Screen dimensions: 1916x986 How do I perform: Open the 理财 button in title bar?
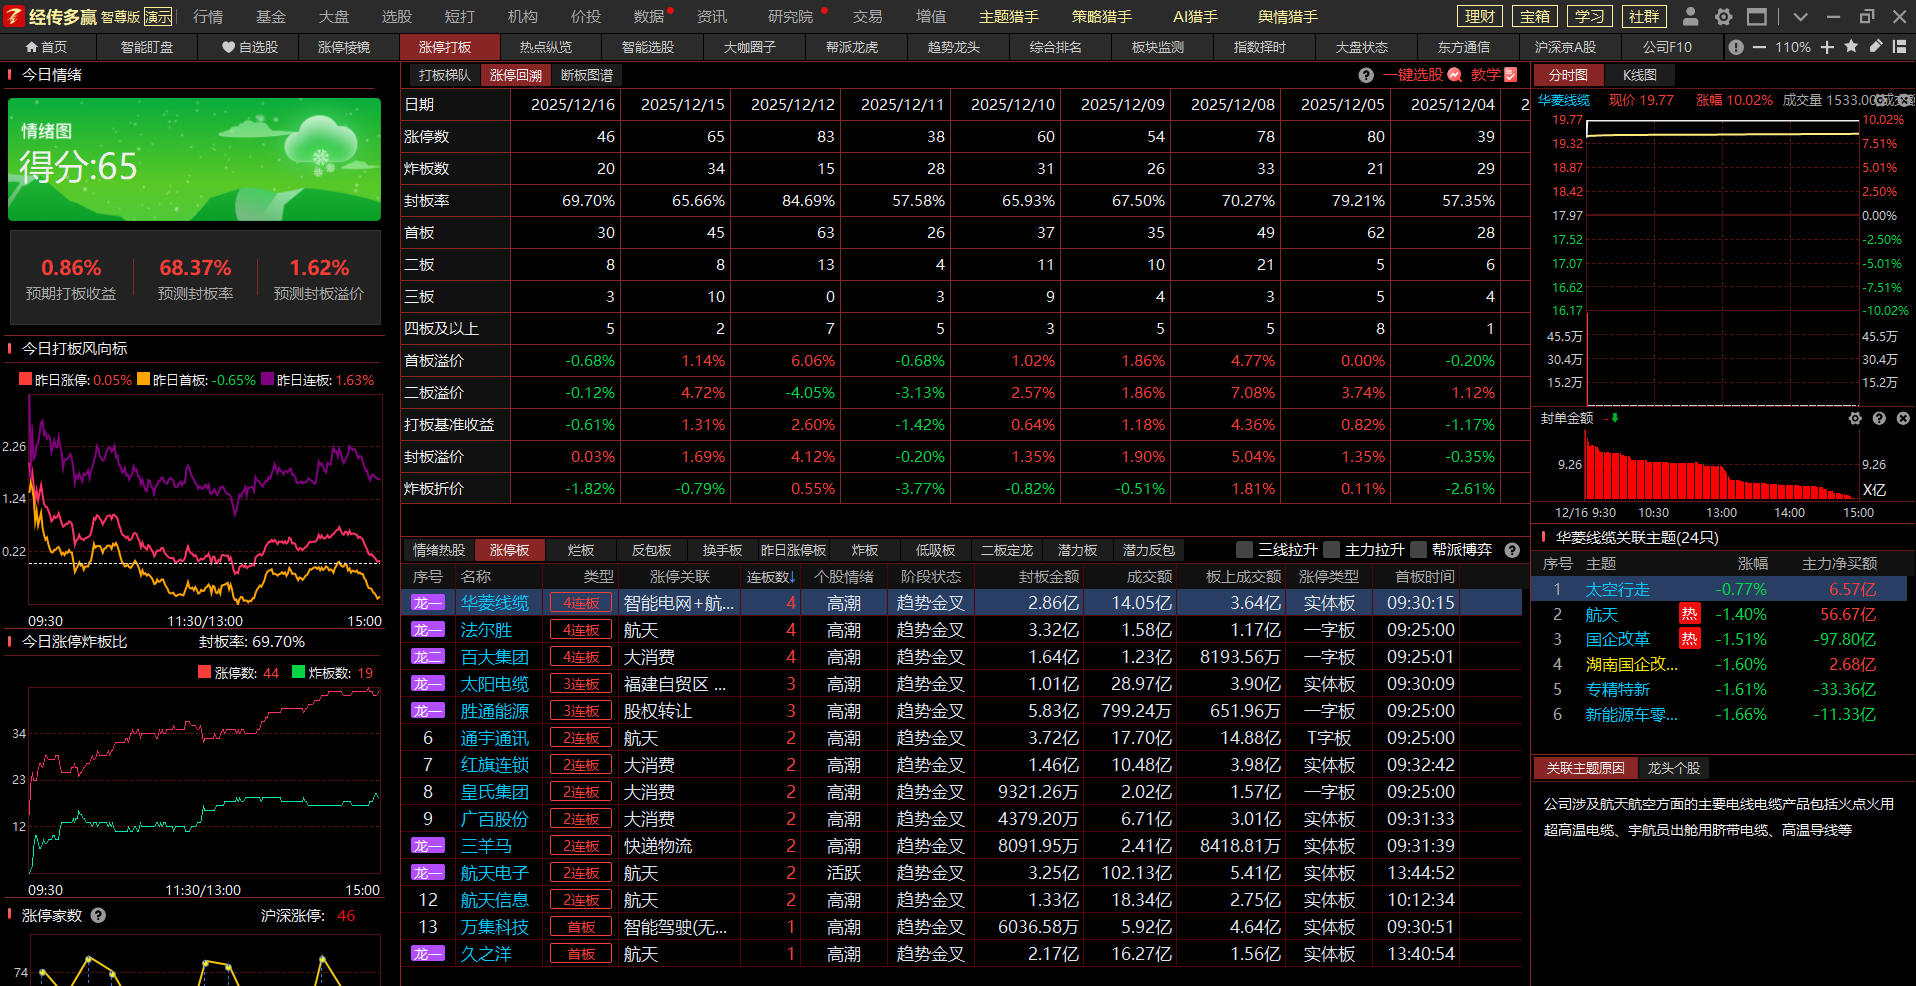coord(1480,16)
